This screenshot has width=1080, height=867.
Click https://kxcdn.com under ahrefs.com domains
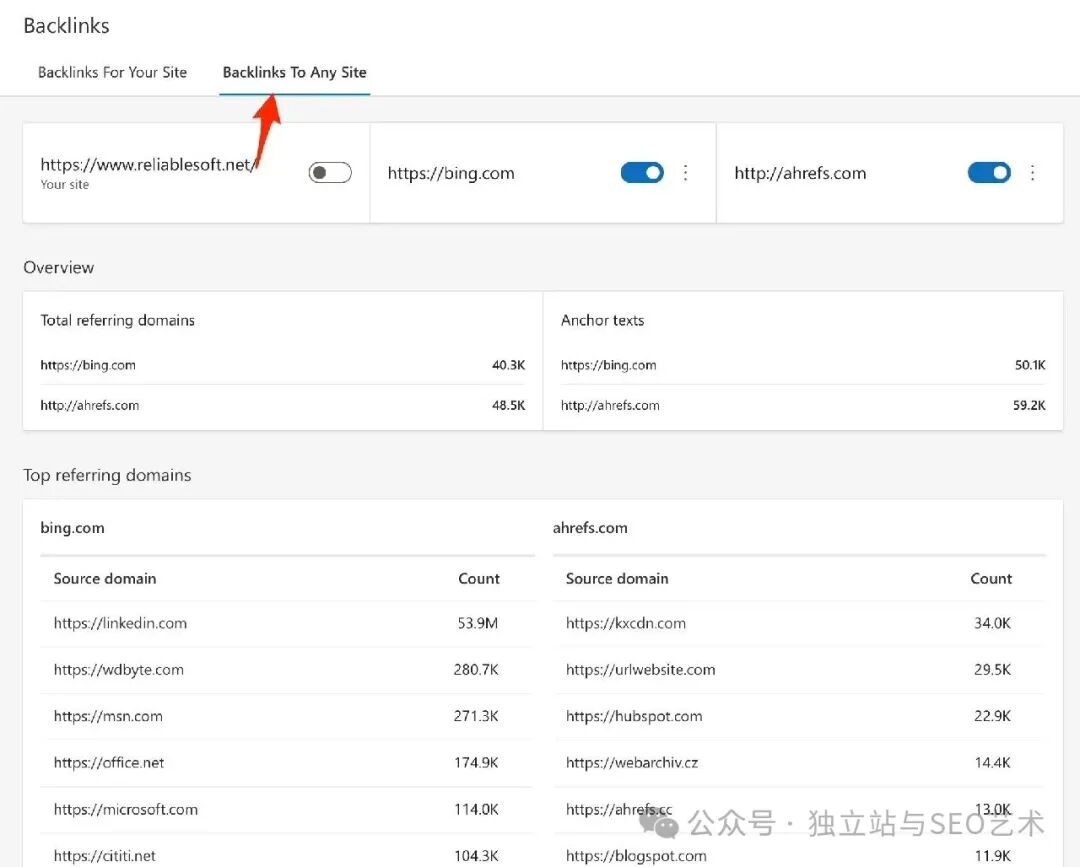click(x=626, y=623)
